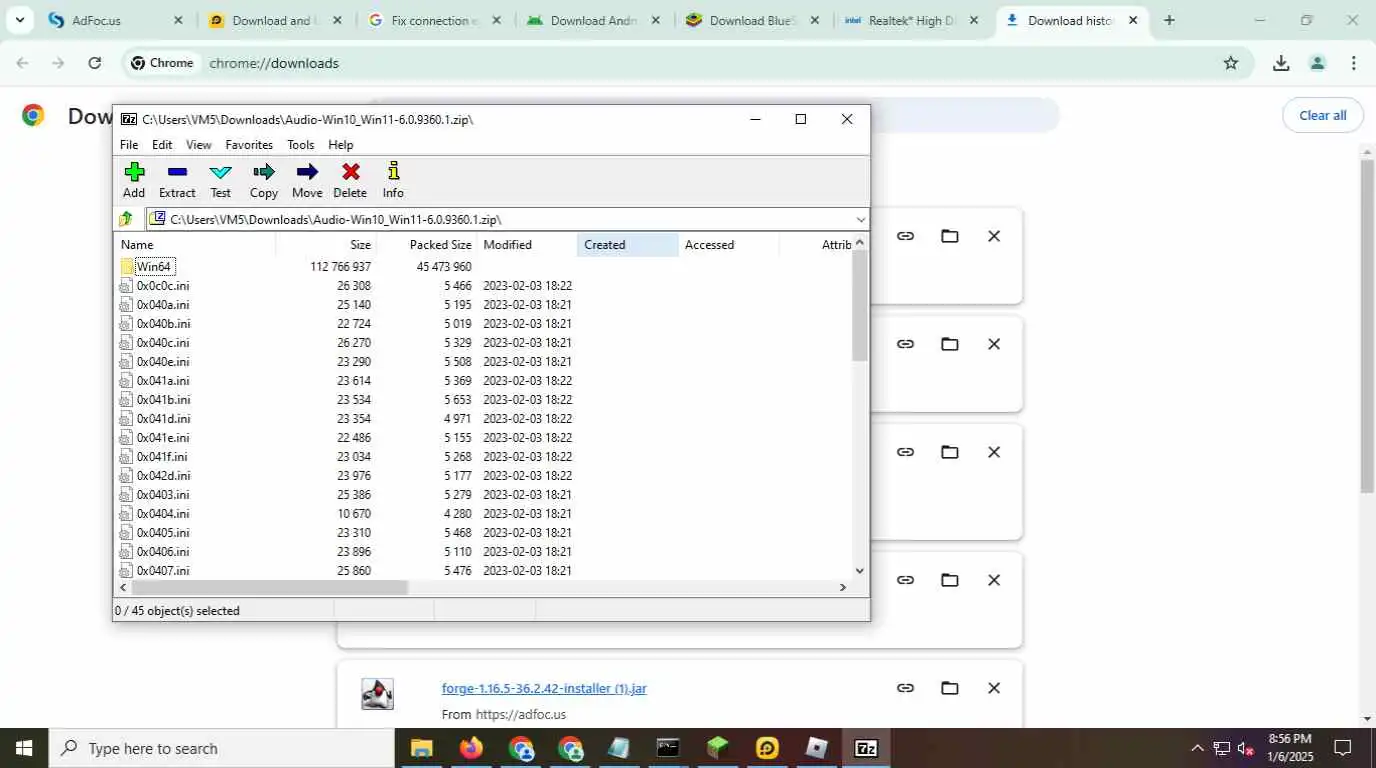Remove the forge installer from the list

point(994,688)
